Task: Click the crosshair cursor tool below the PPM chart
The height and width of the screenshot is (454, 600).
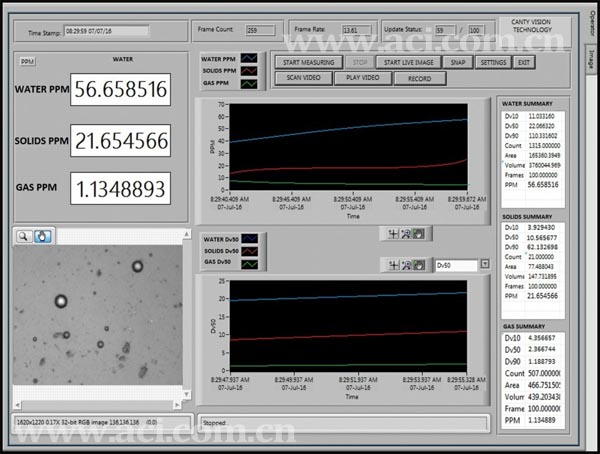Action: point(394,233)
